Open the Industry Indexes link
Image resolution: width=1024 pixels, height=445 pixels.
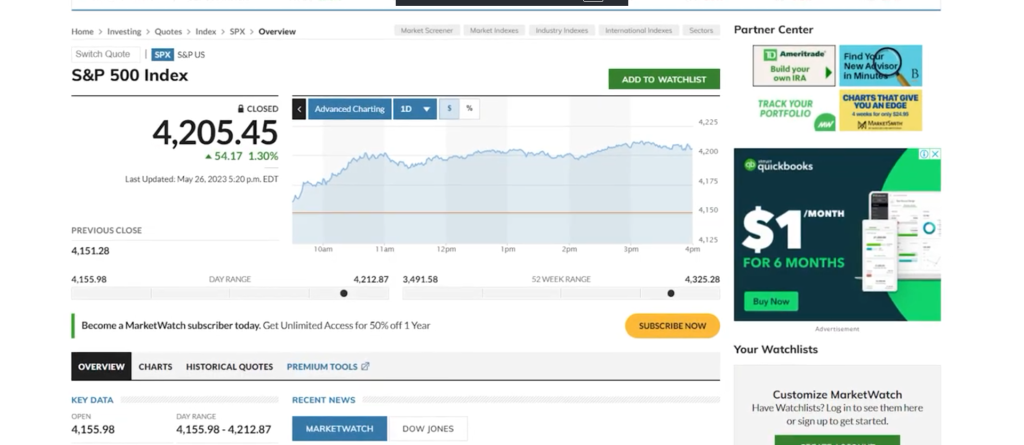[562, 31]
